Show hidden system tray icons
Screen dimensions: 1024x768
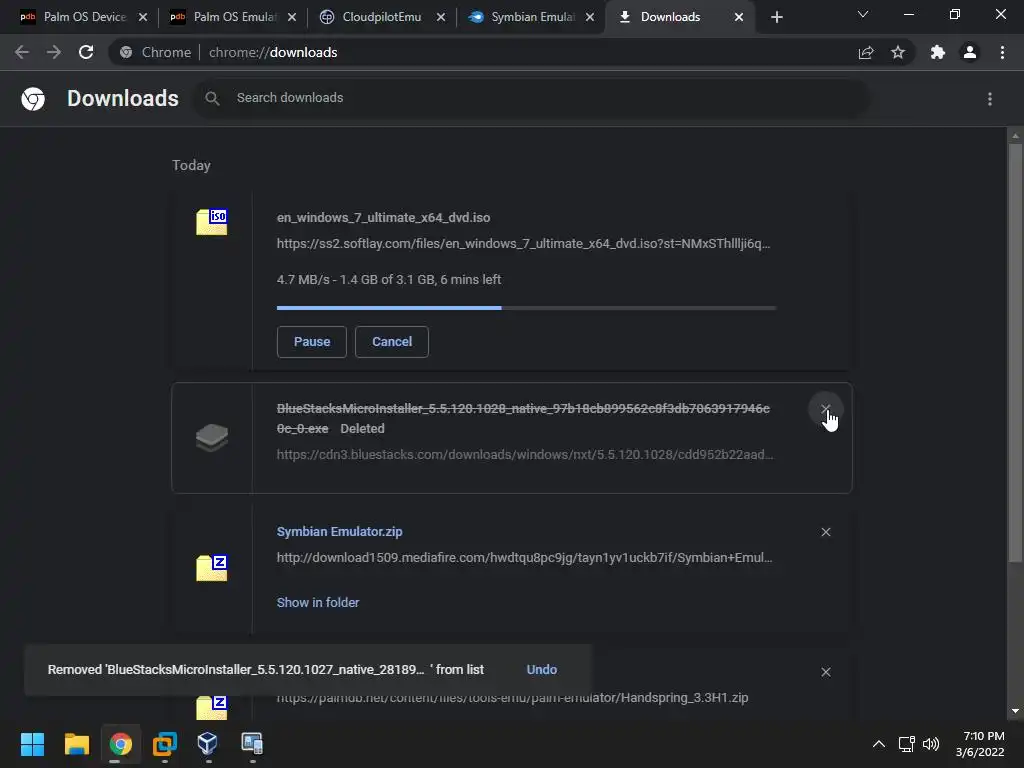pos(879,744)
